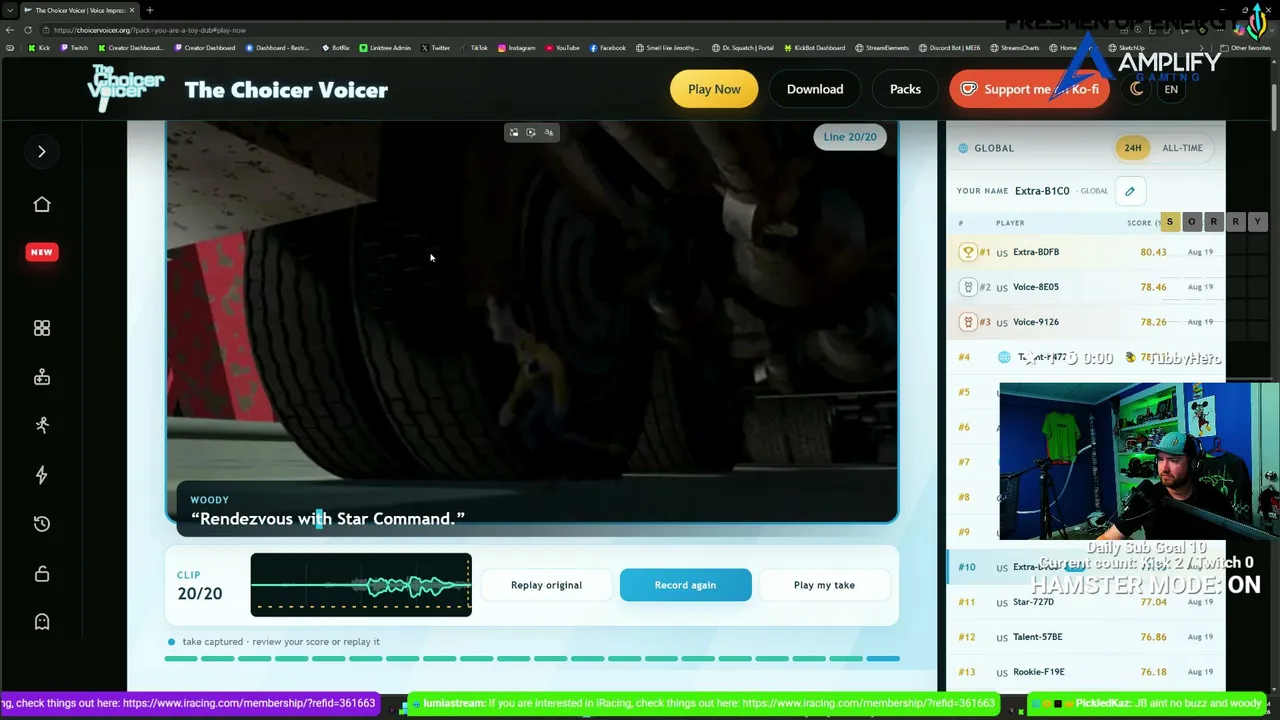This screenshot has width=1280, height=720.
Task: Open the history clock icon in the sidebar
Action: coord(42,524)
